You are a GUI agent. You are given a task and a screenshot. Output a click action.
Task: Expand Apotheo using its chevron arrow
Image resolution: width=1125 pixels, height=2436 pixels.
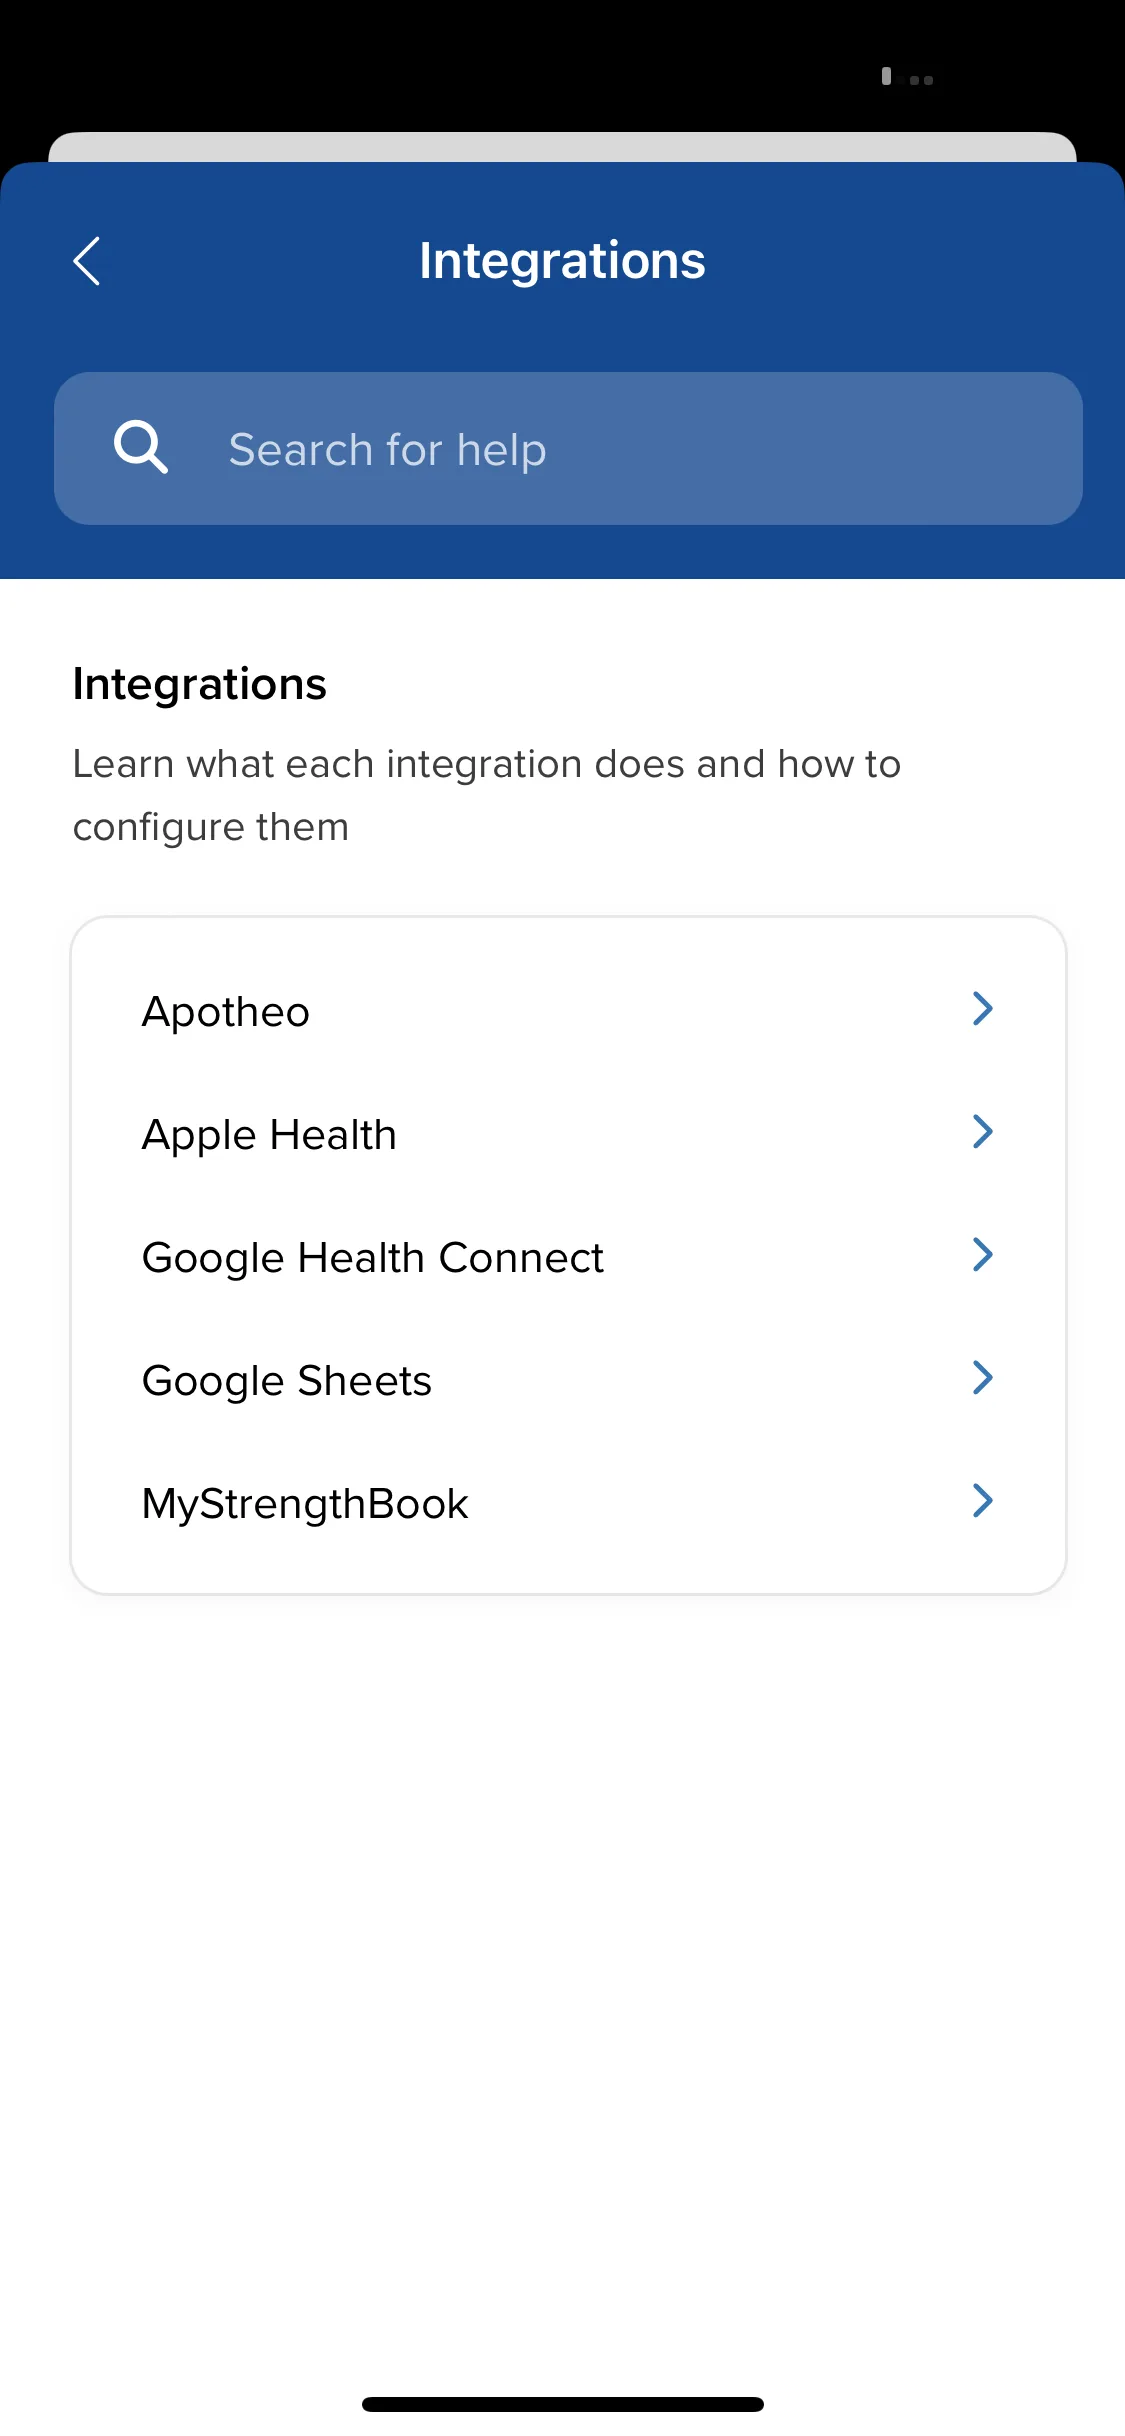(x=983, y=1009)
